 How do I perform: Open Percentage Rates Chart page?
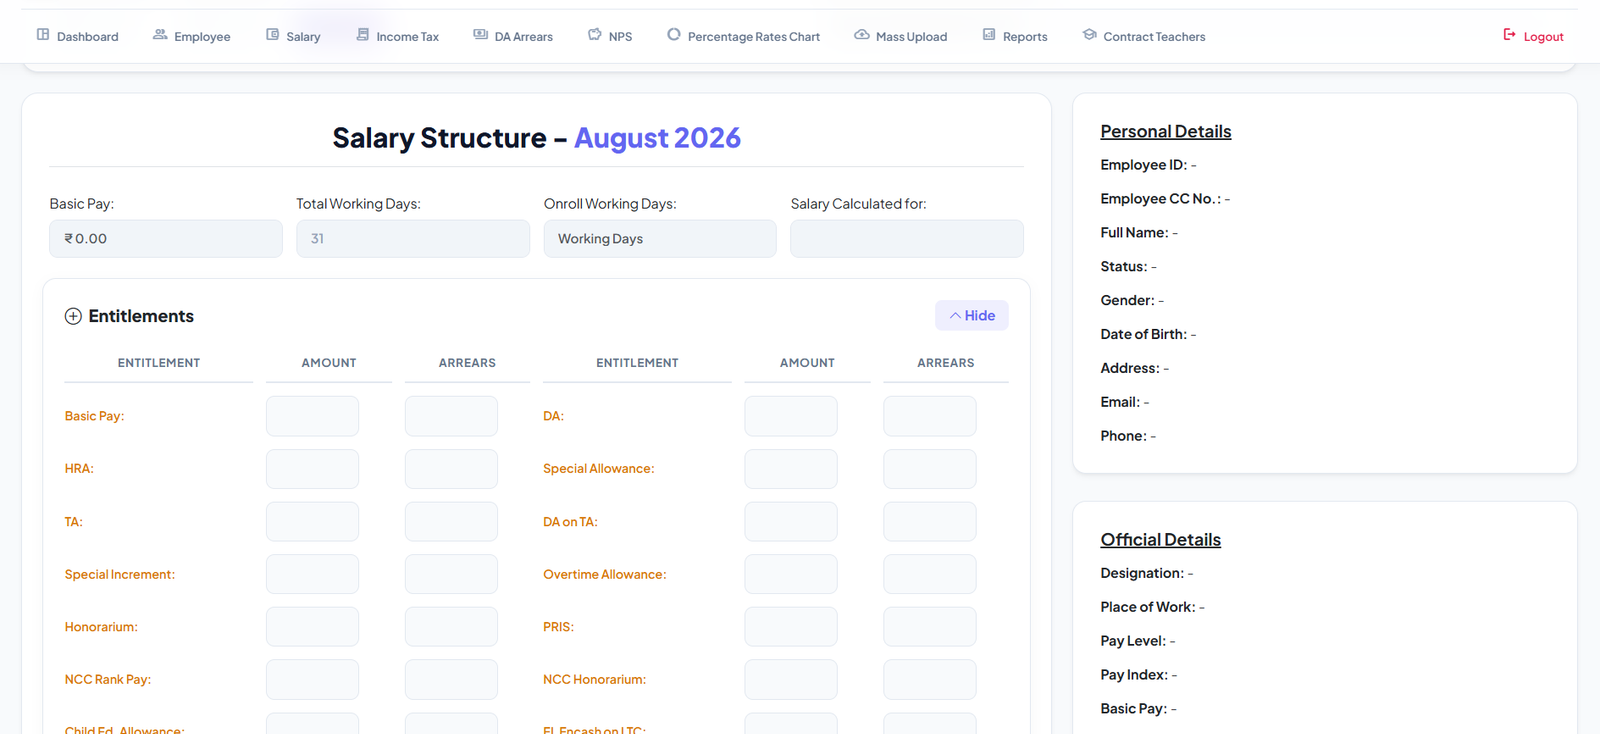pyautogui.click(x=744, y=36)
